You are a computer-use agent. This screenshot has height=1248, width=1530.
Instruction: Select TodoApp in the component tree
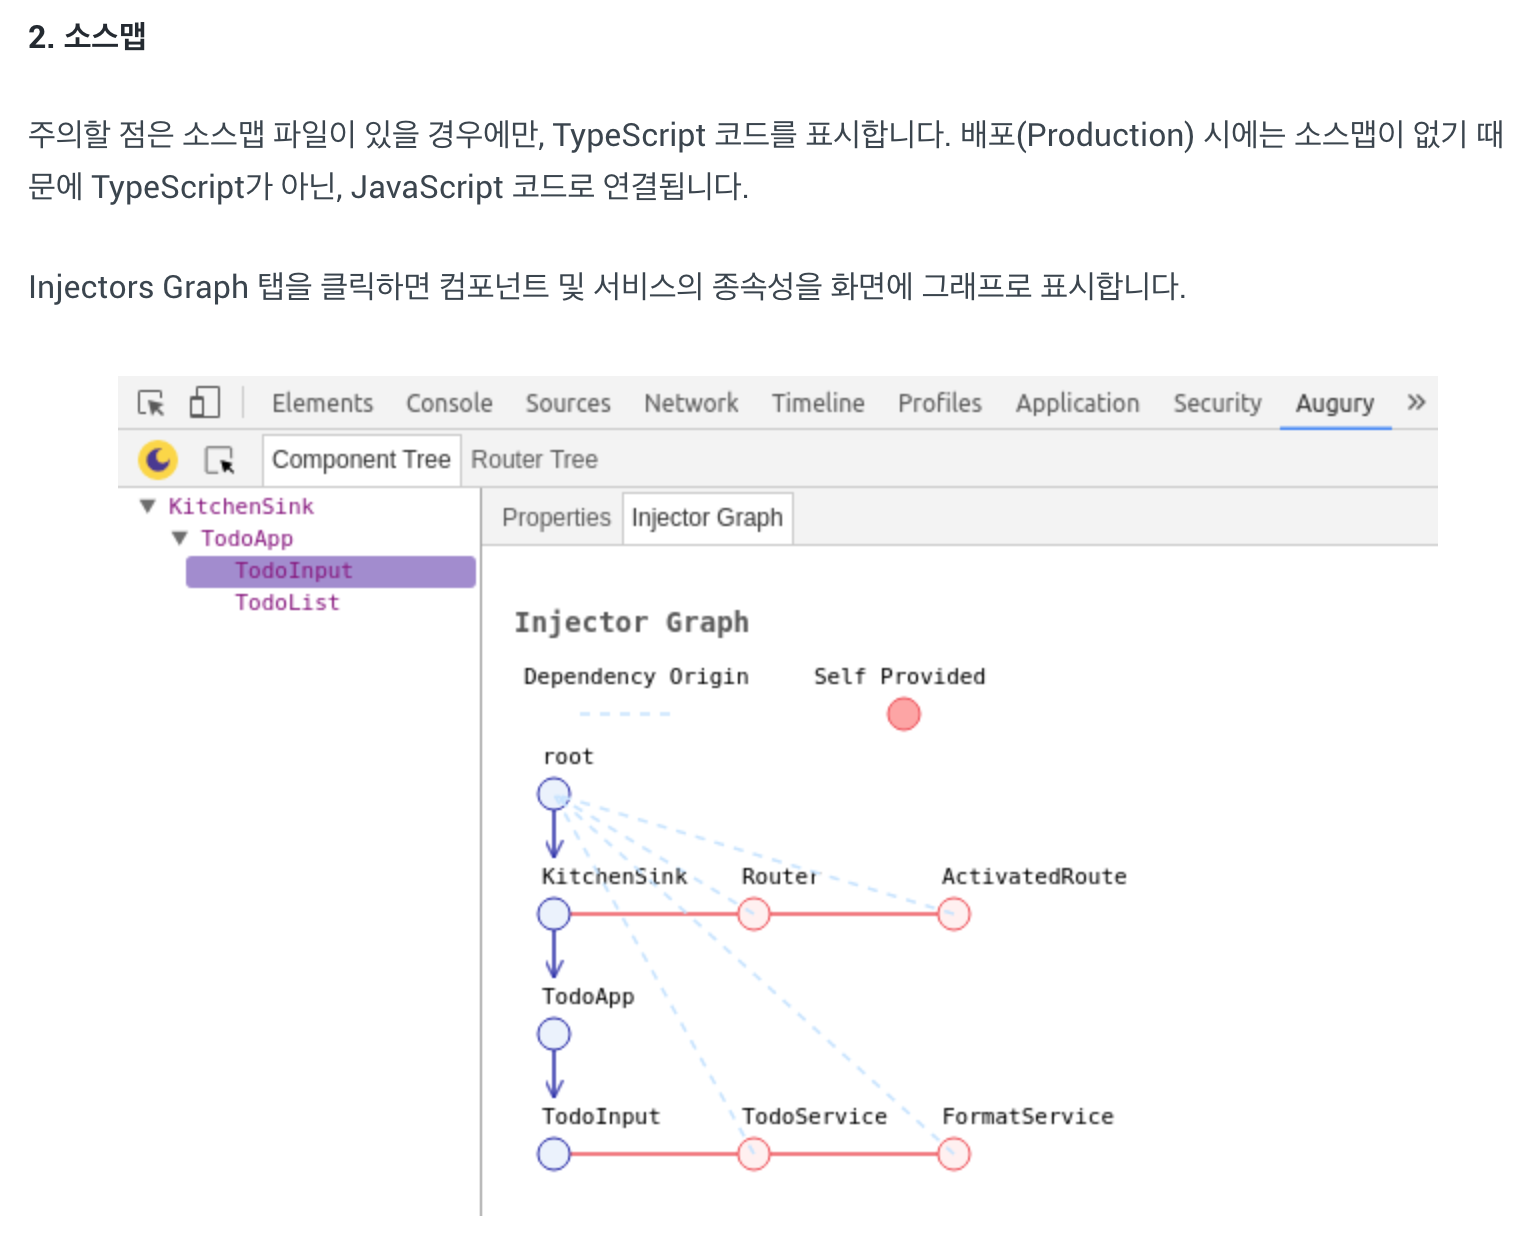coord(247,538)
